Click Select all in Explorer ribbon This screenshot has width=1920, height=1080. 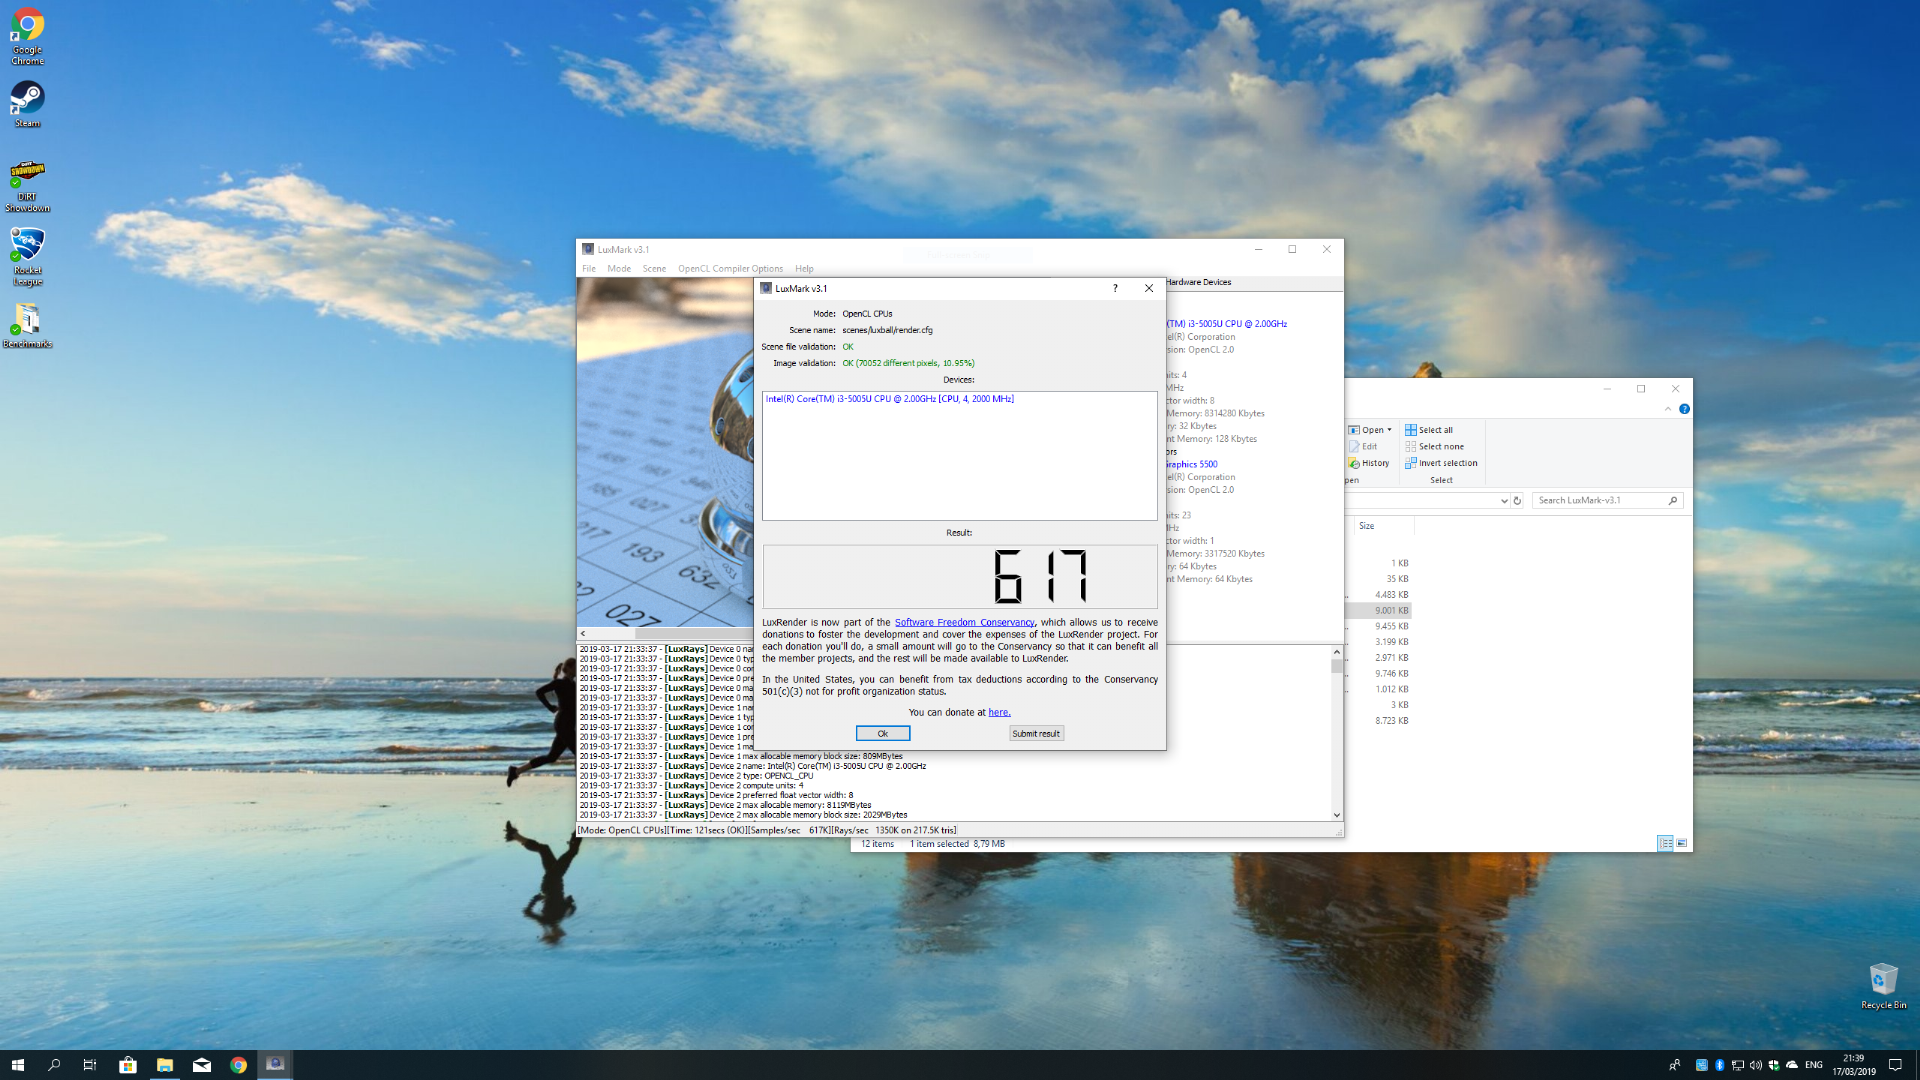click(x=1429, y=430)
